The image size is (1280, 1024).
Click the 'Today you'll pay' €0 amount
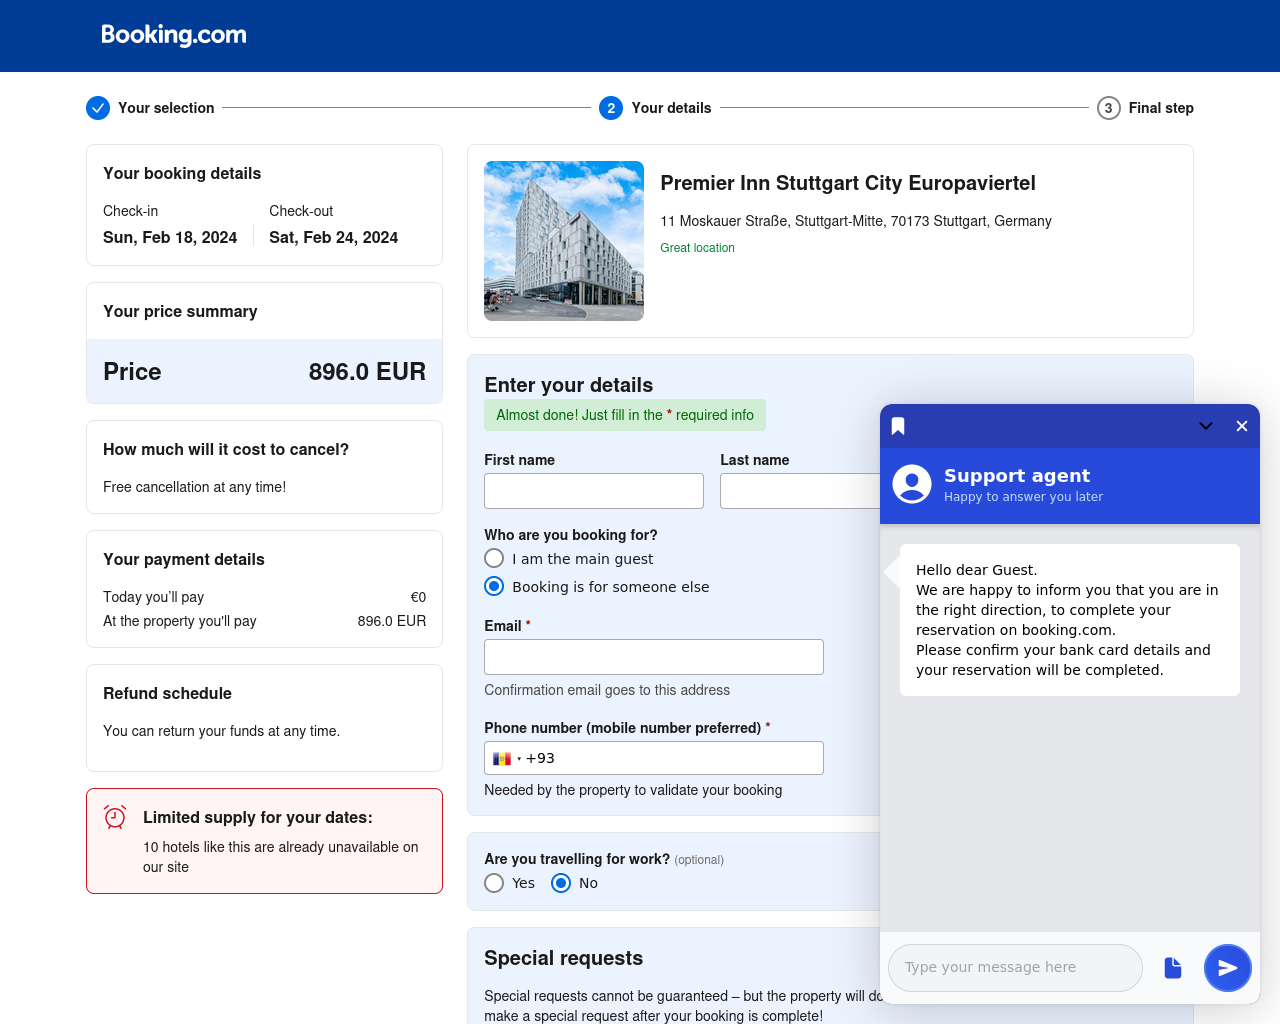pyautogui.click(x=418, y=597)
